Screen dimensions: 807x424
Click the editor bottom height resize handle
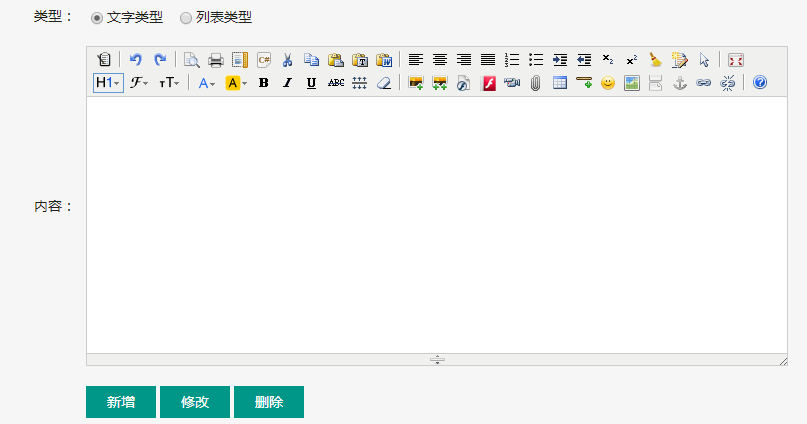pos(437,360)
